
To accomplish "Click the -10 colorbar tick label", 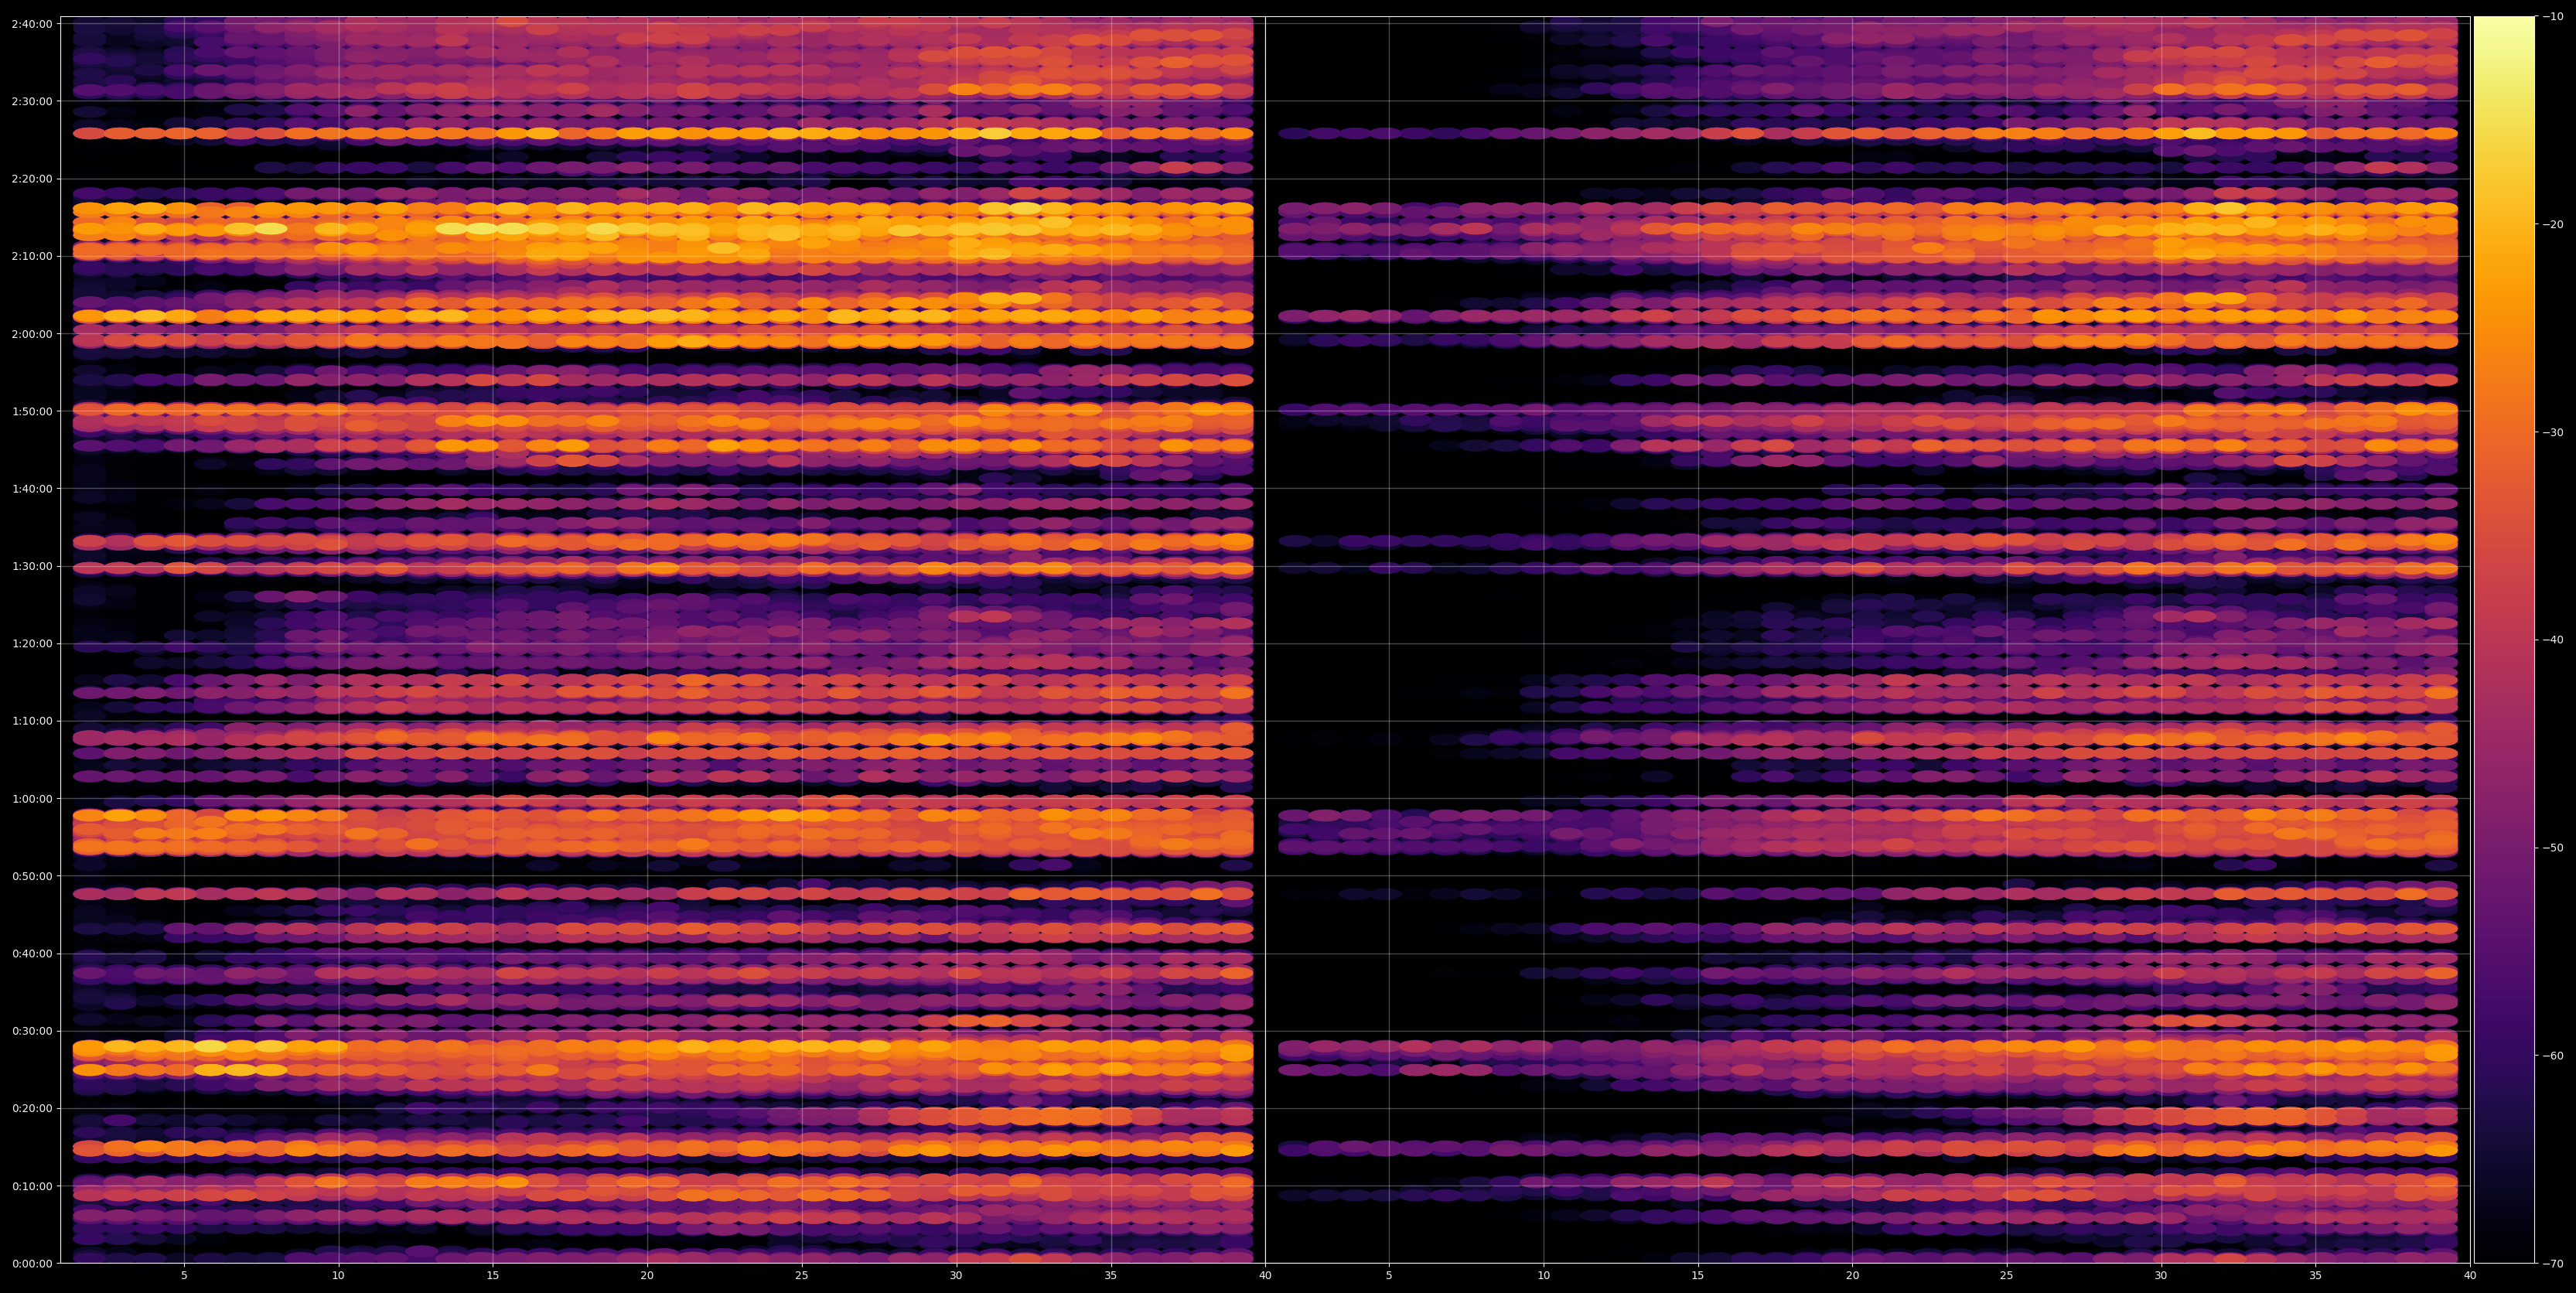I will coord(2553,17).
